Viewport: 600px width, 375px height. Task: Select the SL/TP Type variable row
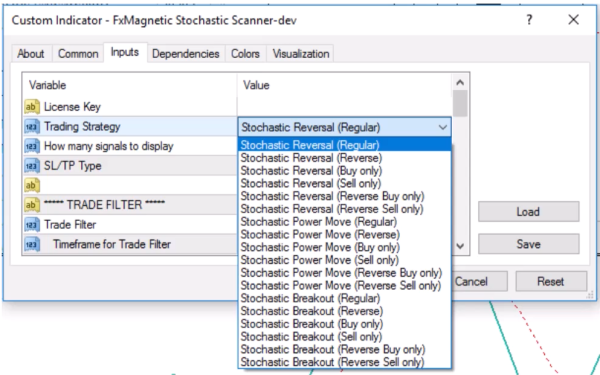tap(130, 166)
